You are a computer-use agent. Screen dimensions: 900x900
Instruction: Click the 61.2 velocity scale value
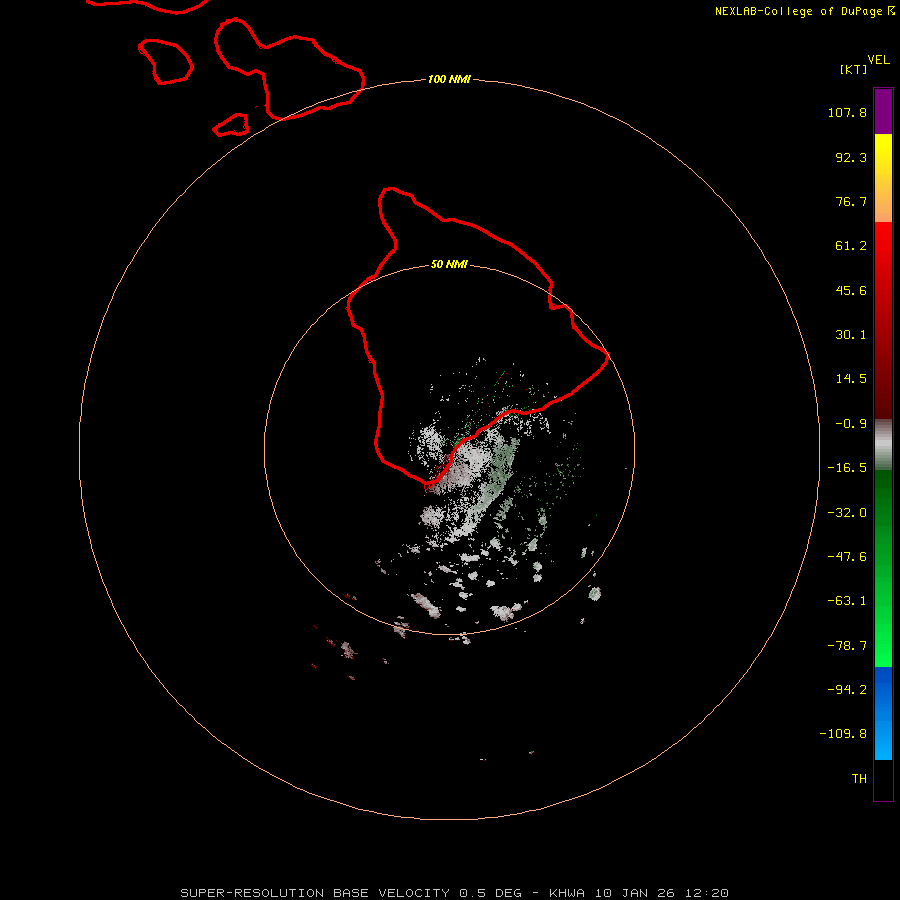[851, 246]
